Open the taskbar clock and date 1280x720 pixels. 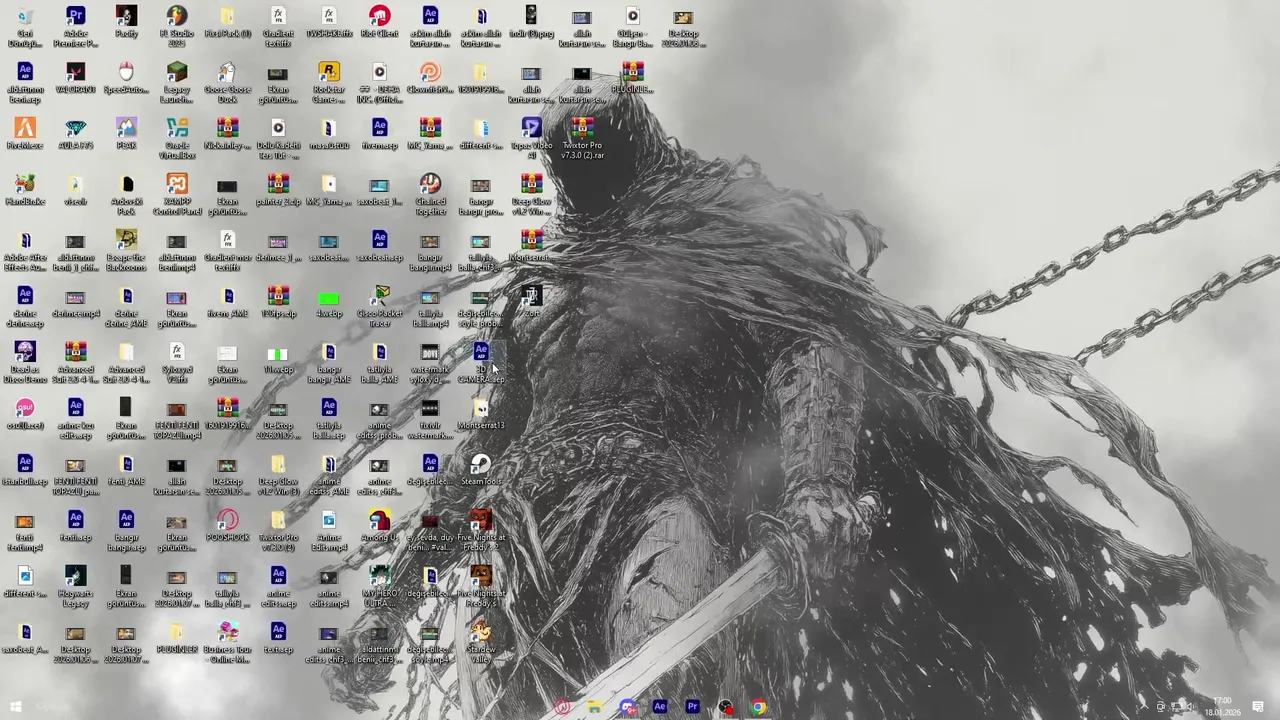pyautogui.click(x=1222, y=707)
